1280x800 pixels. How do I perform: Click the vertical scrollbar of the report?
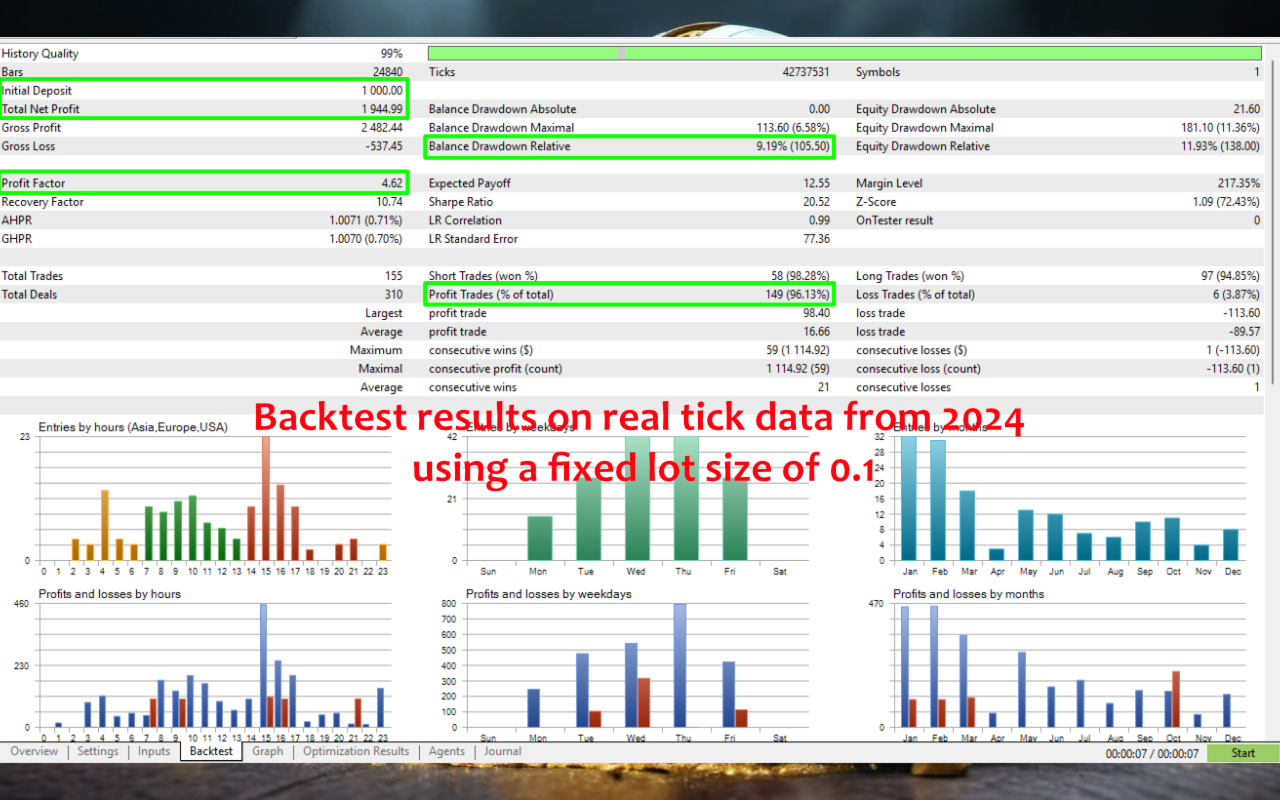(x=1272, y=220)
